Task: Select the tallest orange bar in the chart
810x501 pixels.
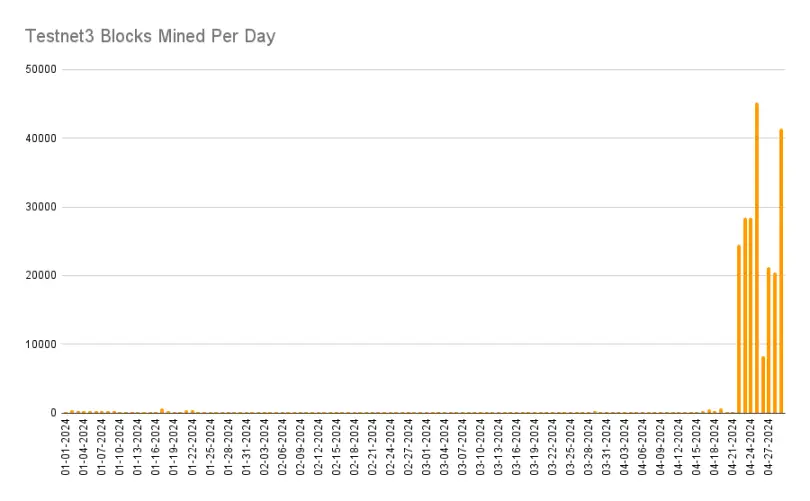Action: [x=757, y=258]
